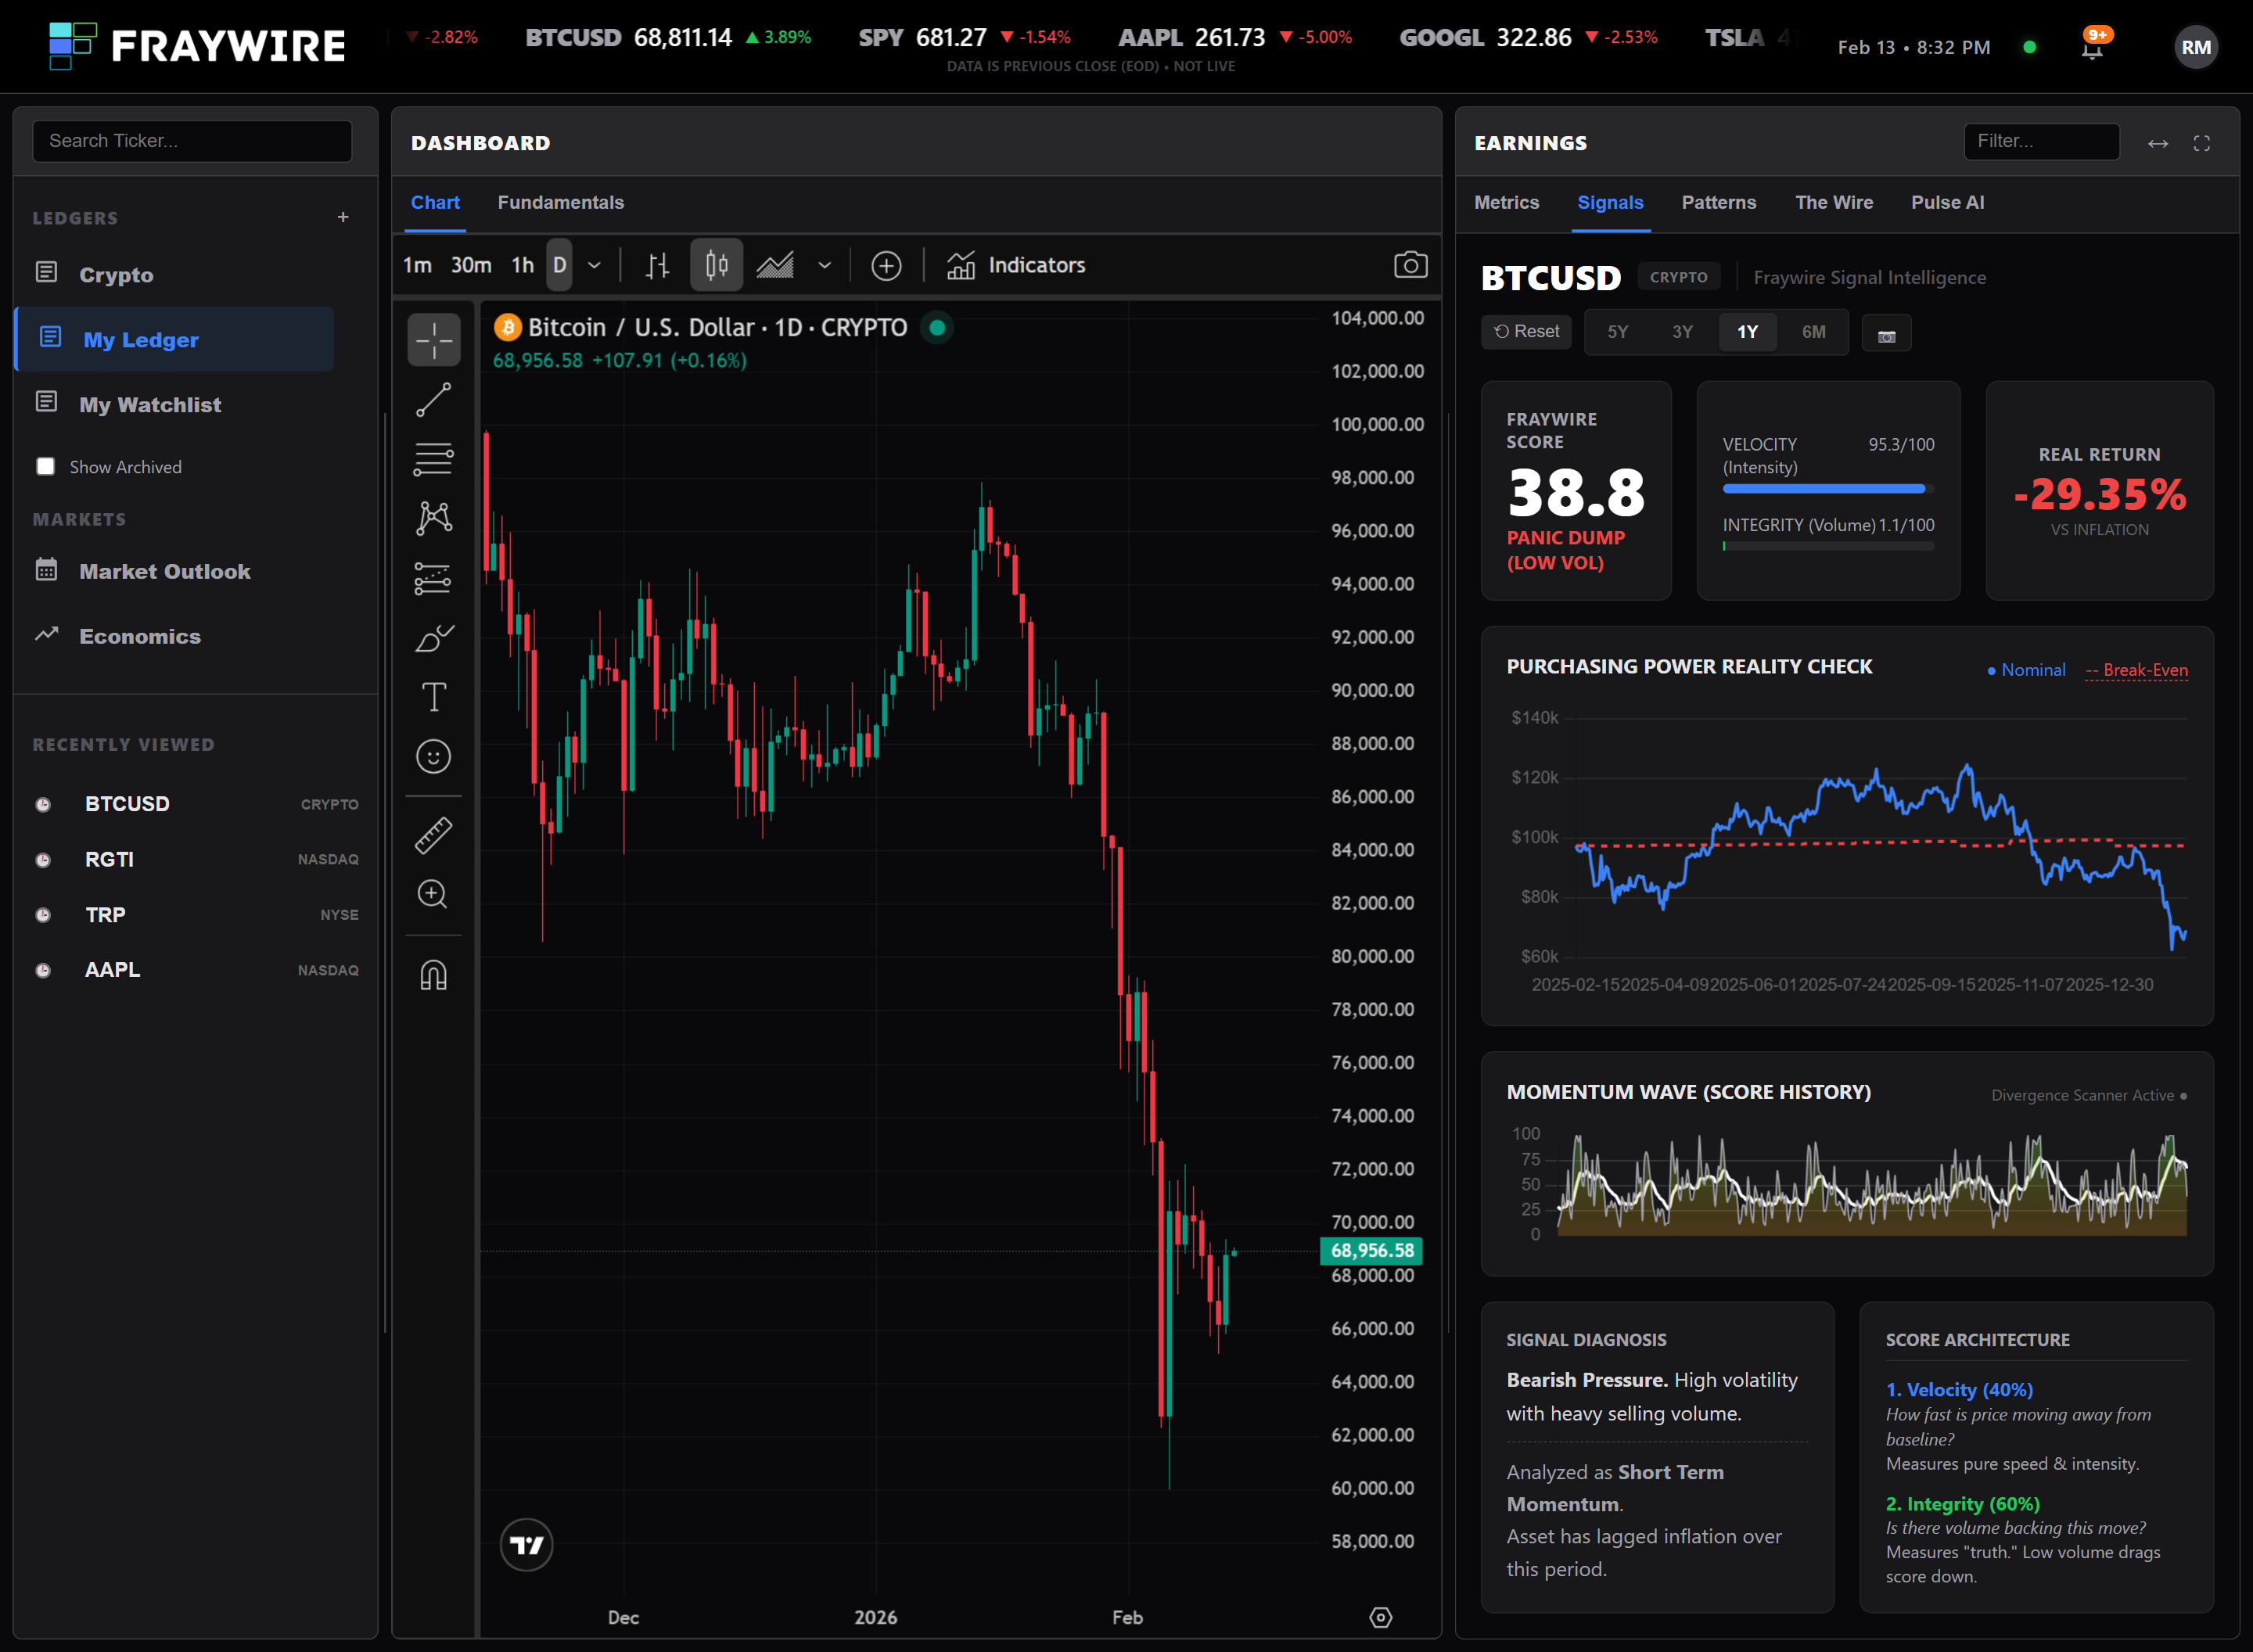
Task: Select the trend line drawing tool
Action: click(433, 400)
